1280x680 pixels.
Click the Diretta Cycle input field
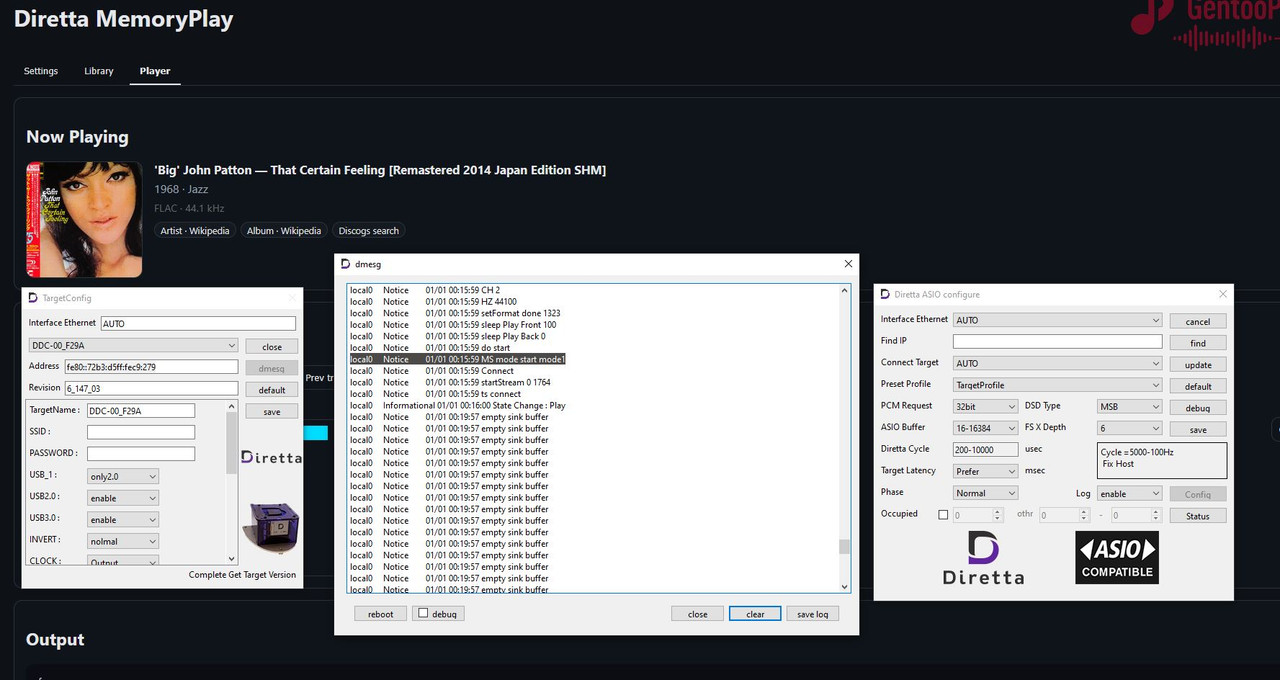[x=986, y=450]
